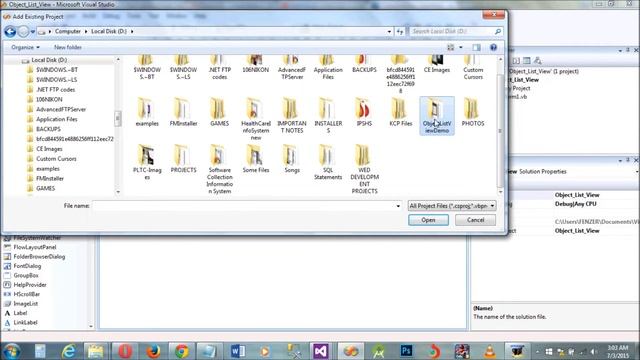The width and height of the screenshot is (640, 360).
Task: Click the refresh button next to address bar
Action: (x=400, y=31)
